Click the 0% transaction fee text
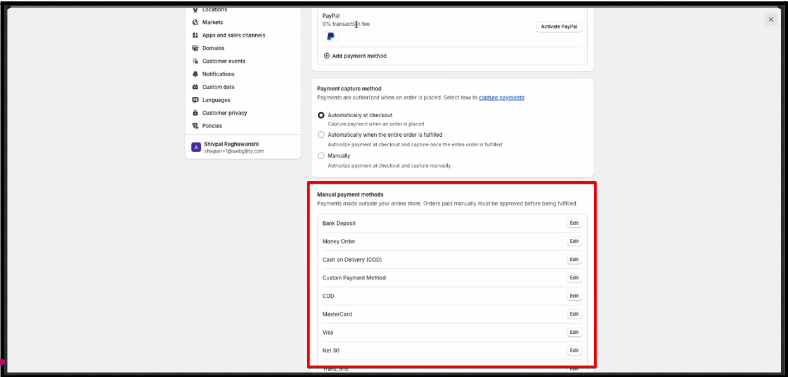 pos(346,24)
